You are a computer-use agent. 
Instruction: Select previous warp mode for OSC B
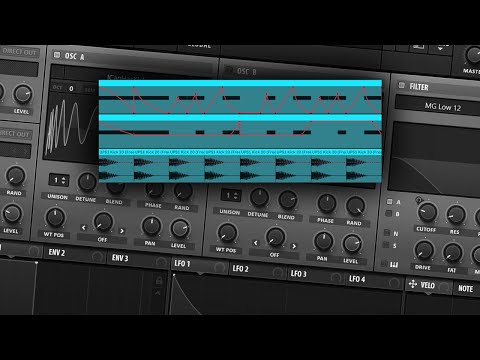[x=256, y=243]
